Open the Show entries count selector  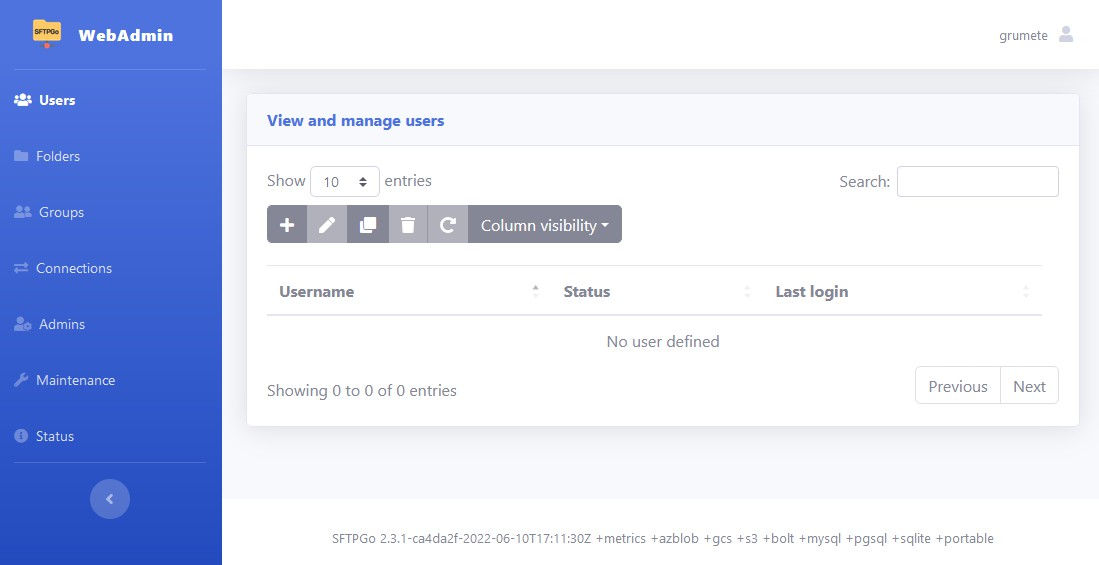pos(345,182)
